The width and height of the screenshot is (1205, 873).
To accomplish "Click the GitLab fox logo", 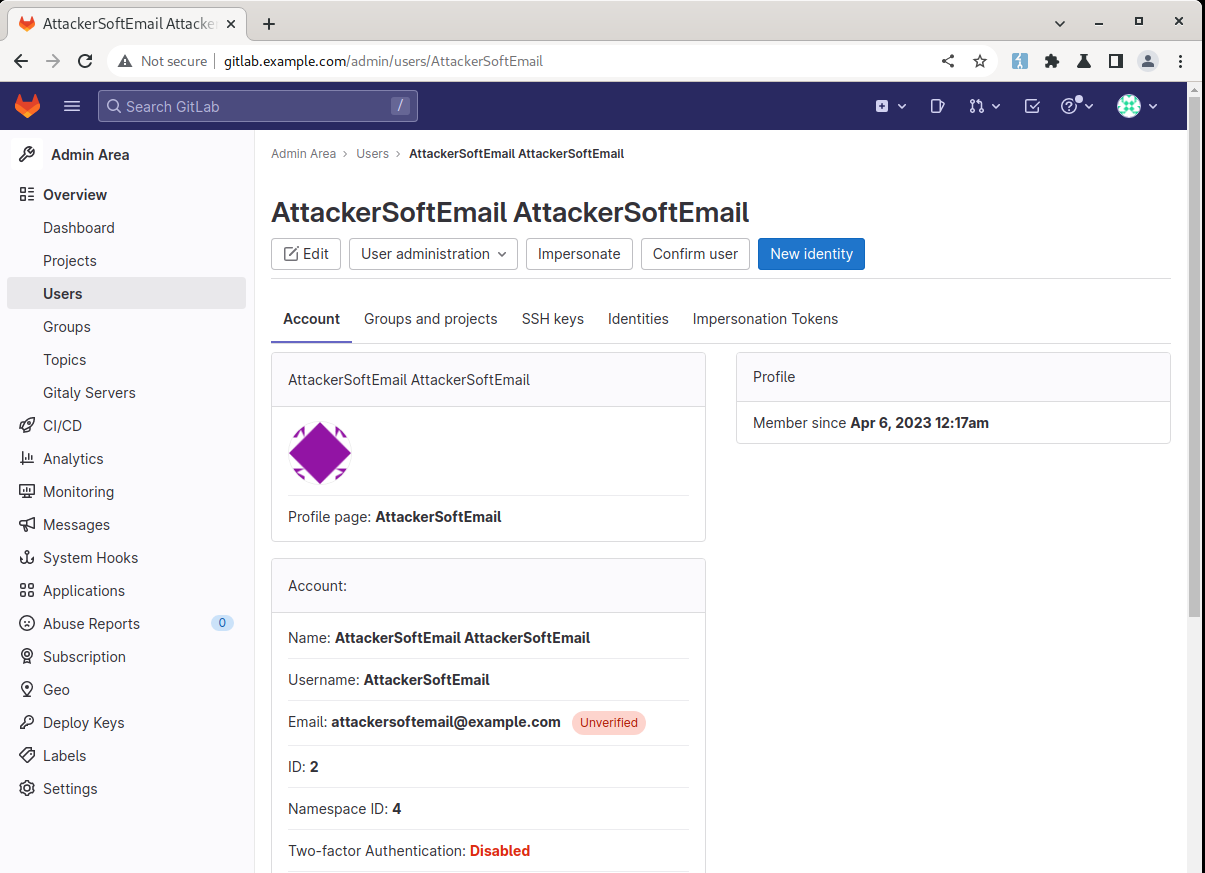I will (27, 106).
